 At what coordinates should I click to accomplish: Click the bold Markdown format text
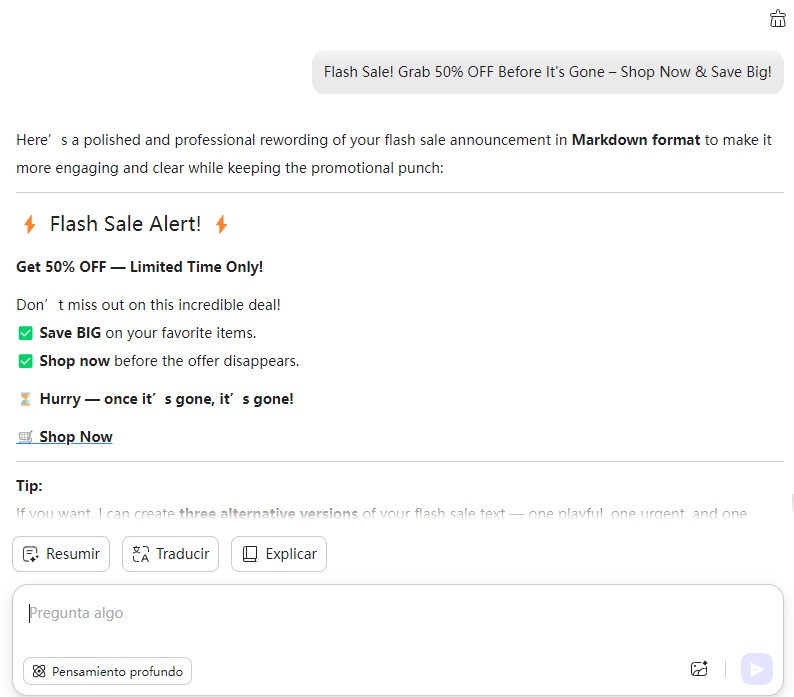coord(635,140)
